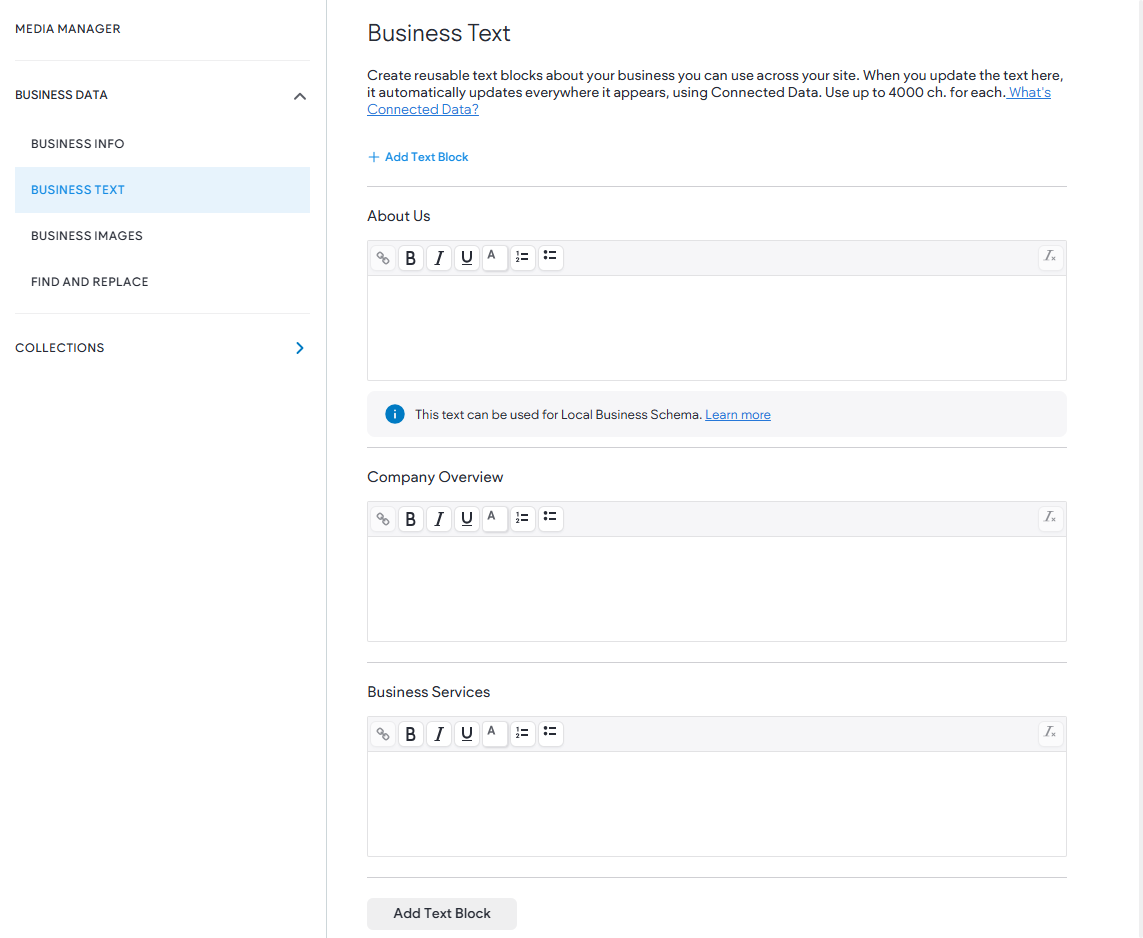
Task: Clear formatting in Business Services editor
Action: coord(1050,733)
